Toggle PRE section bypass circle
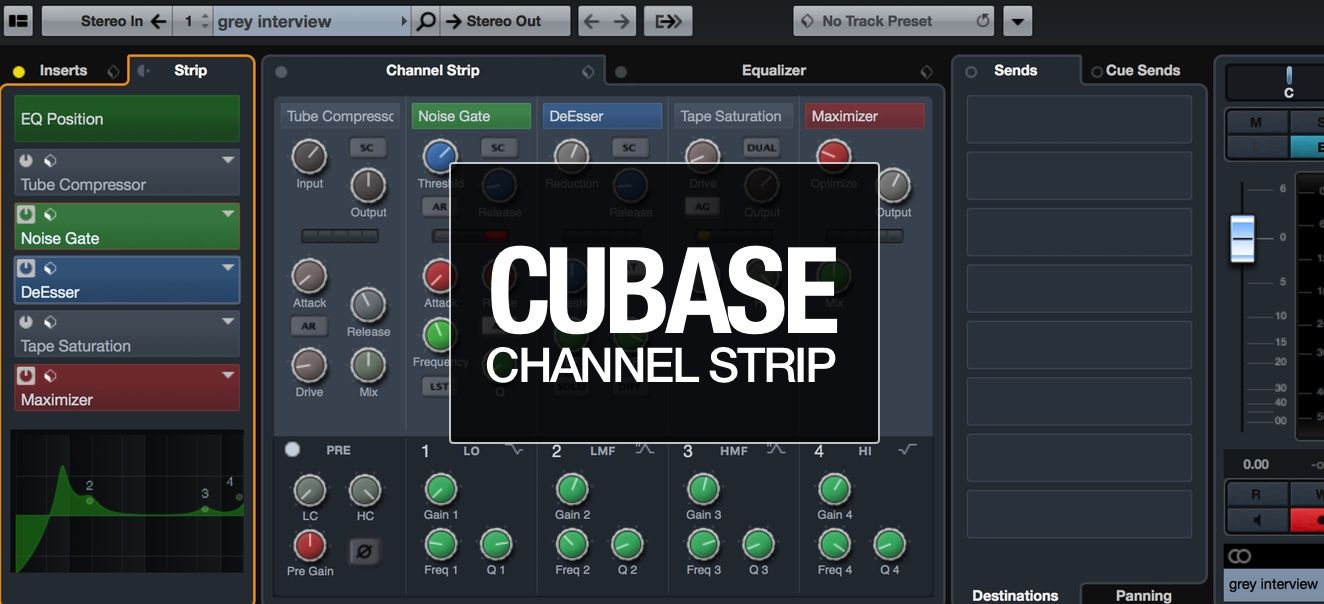 292,450
